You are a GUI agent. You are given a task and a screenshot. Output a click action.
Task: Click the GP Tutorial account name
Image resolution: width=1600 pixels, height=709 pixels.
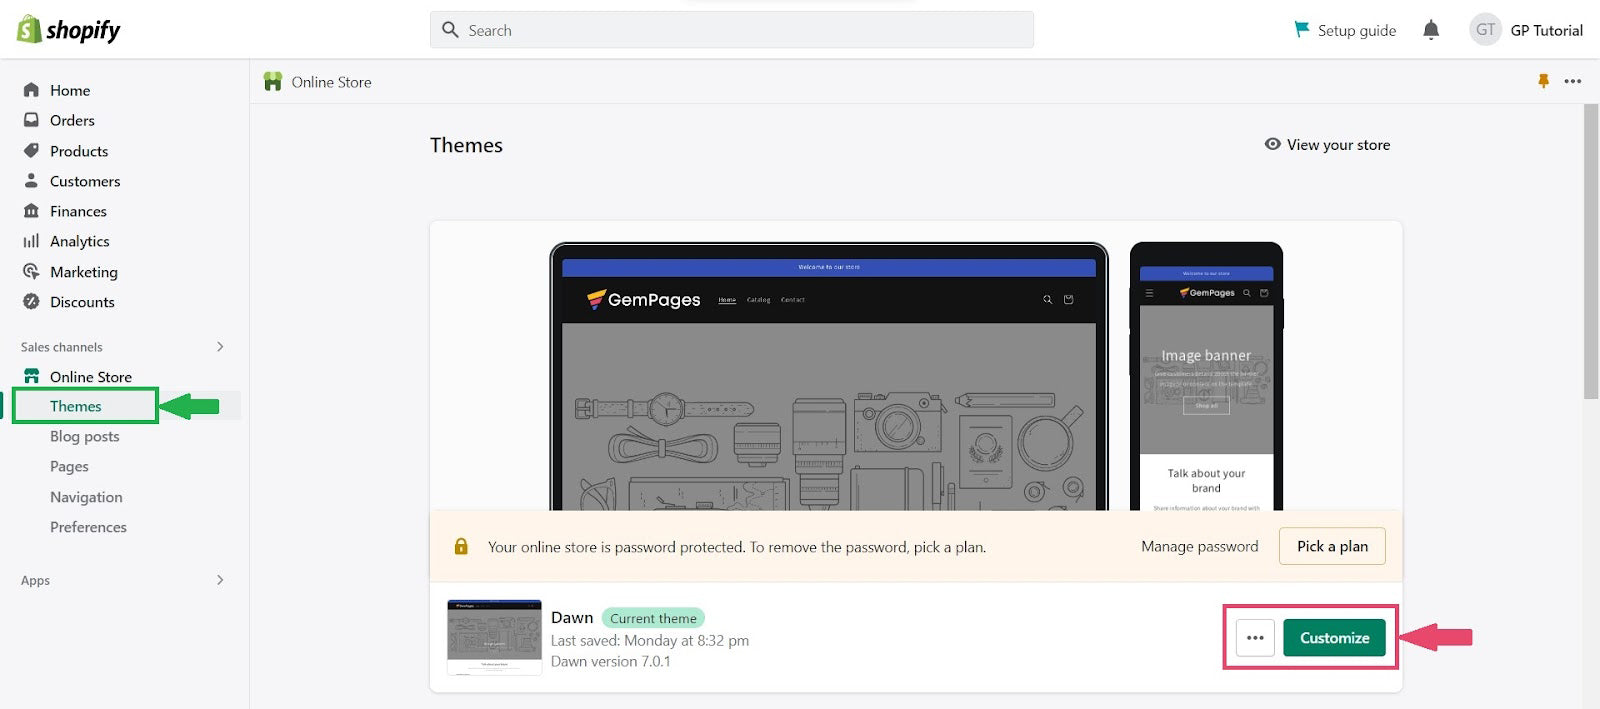click(1547, 30)
